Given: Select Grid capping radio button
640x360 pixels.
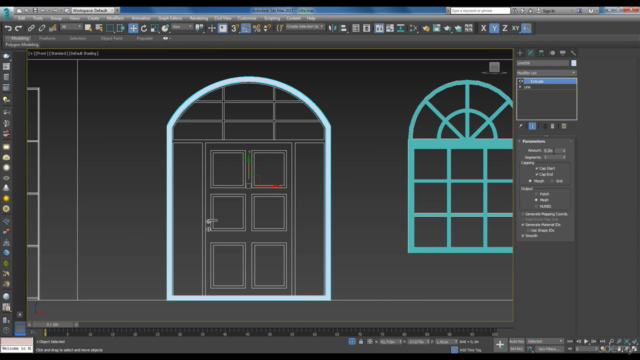Looking at the screenshot, I should [x=552, y=181].
